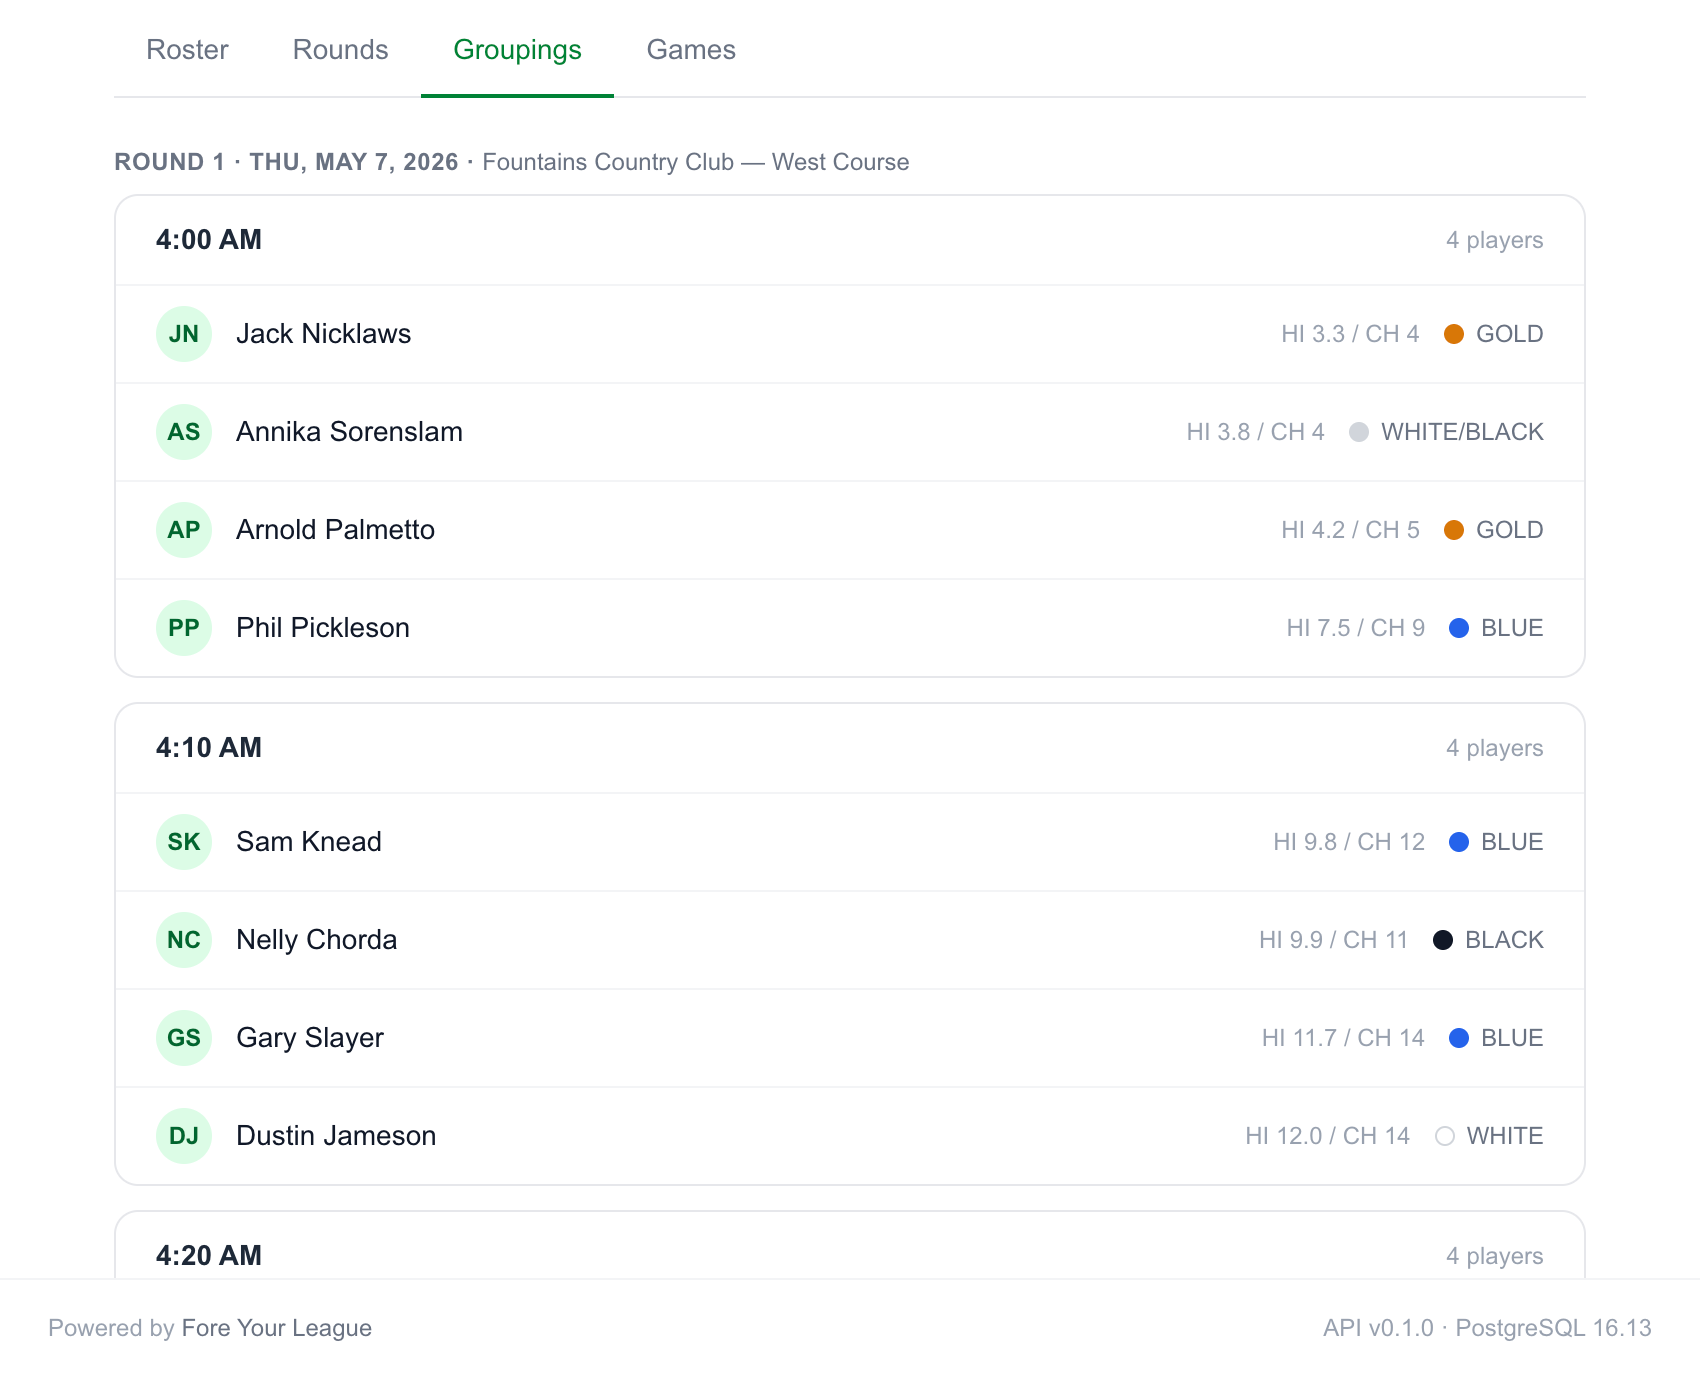Open the Fore Your League link
The image size is (1700, 1376).
tap(277, 1328)
